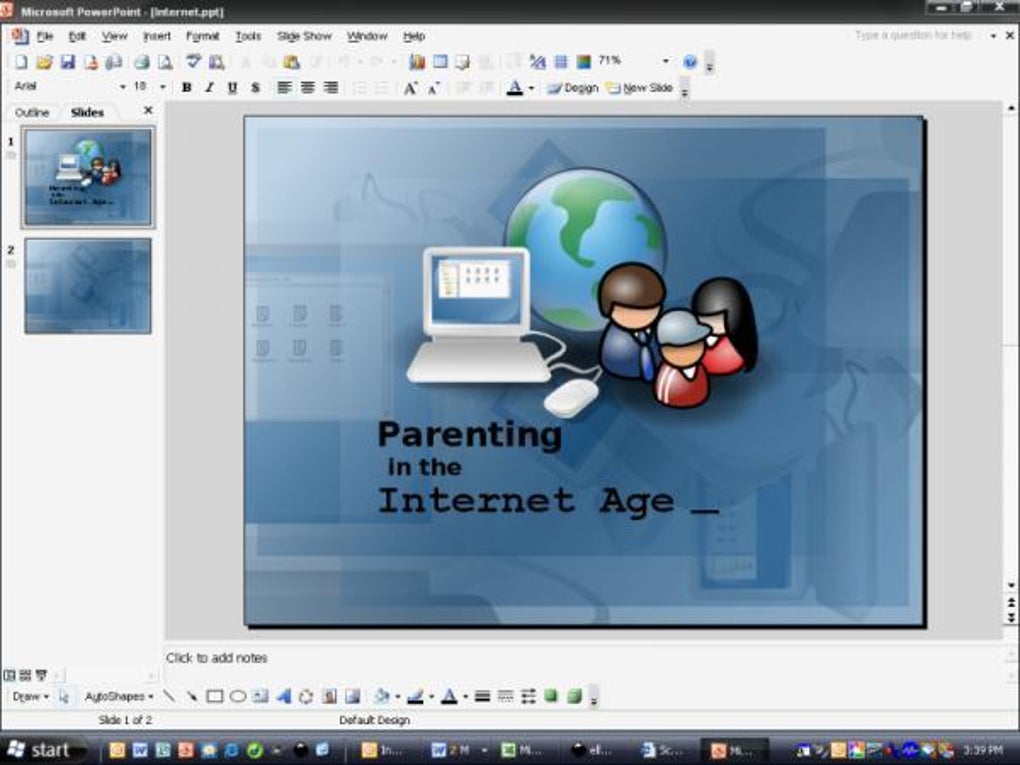Viewport: 1020px width, 765px height.
Task: Expand the AutoShapes menu
Action: tap(119, 697)
